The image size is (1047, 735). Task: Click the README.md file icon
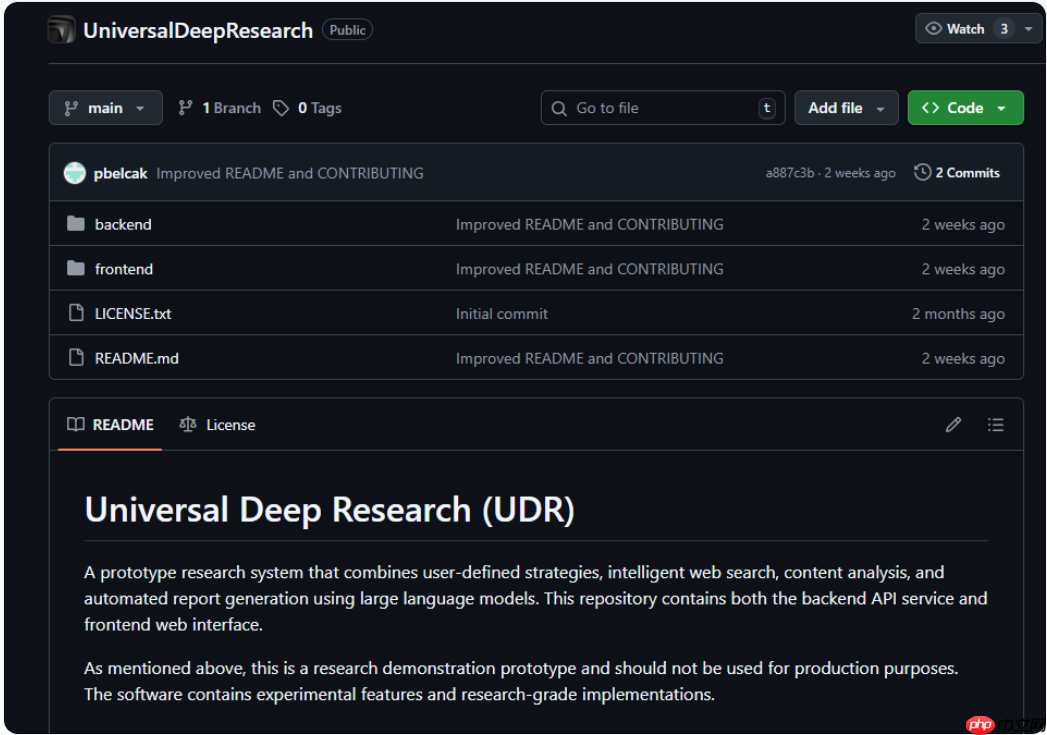tap(76, 358)
